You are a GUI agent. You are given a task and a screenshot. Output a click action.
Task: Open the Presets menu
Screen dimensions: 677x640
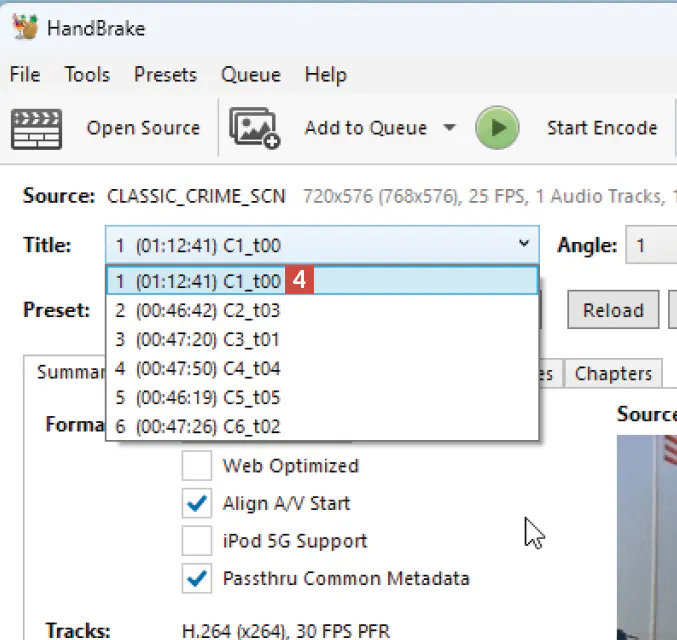click(x=165, y=75)
